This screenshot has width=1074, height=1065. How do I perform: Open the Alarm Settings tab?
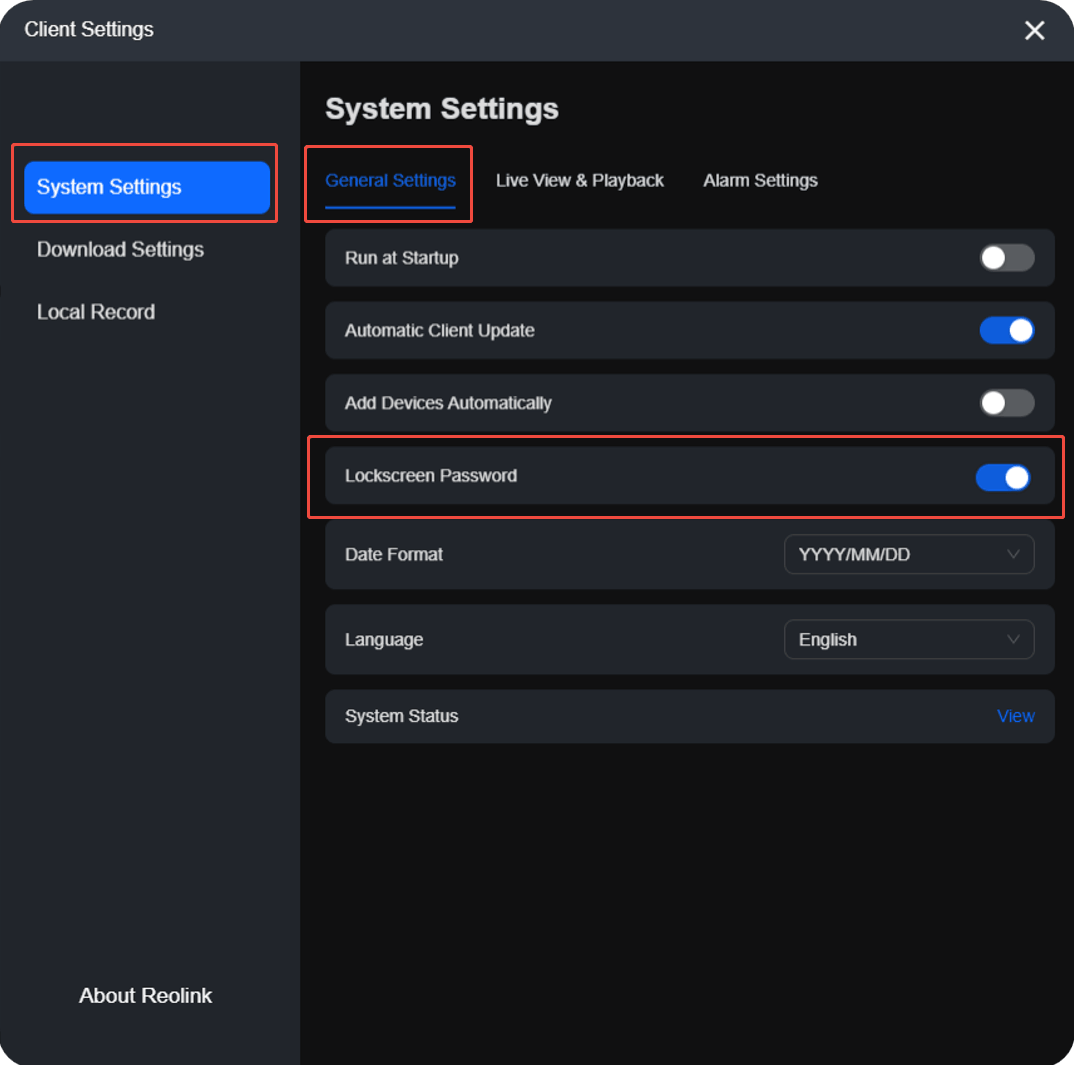click(760, 181)
